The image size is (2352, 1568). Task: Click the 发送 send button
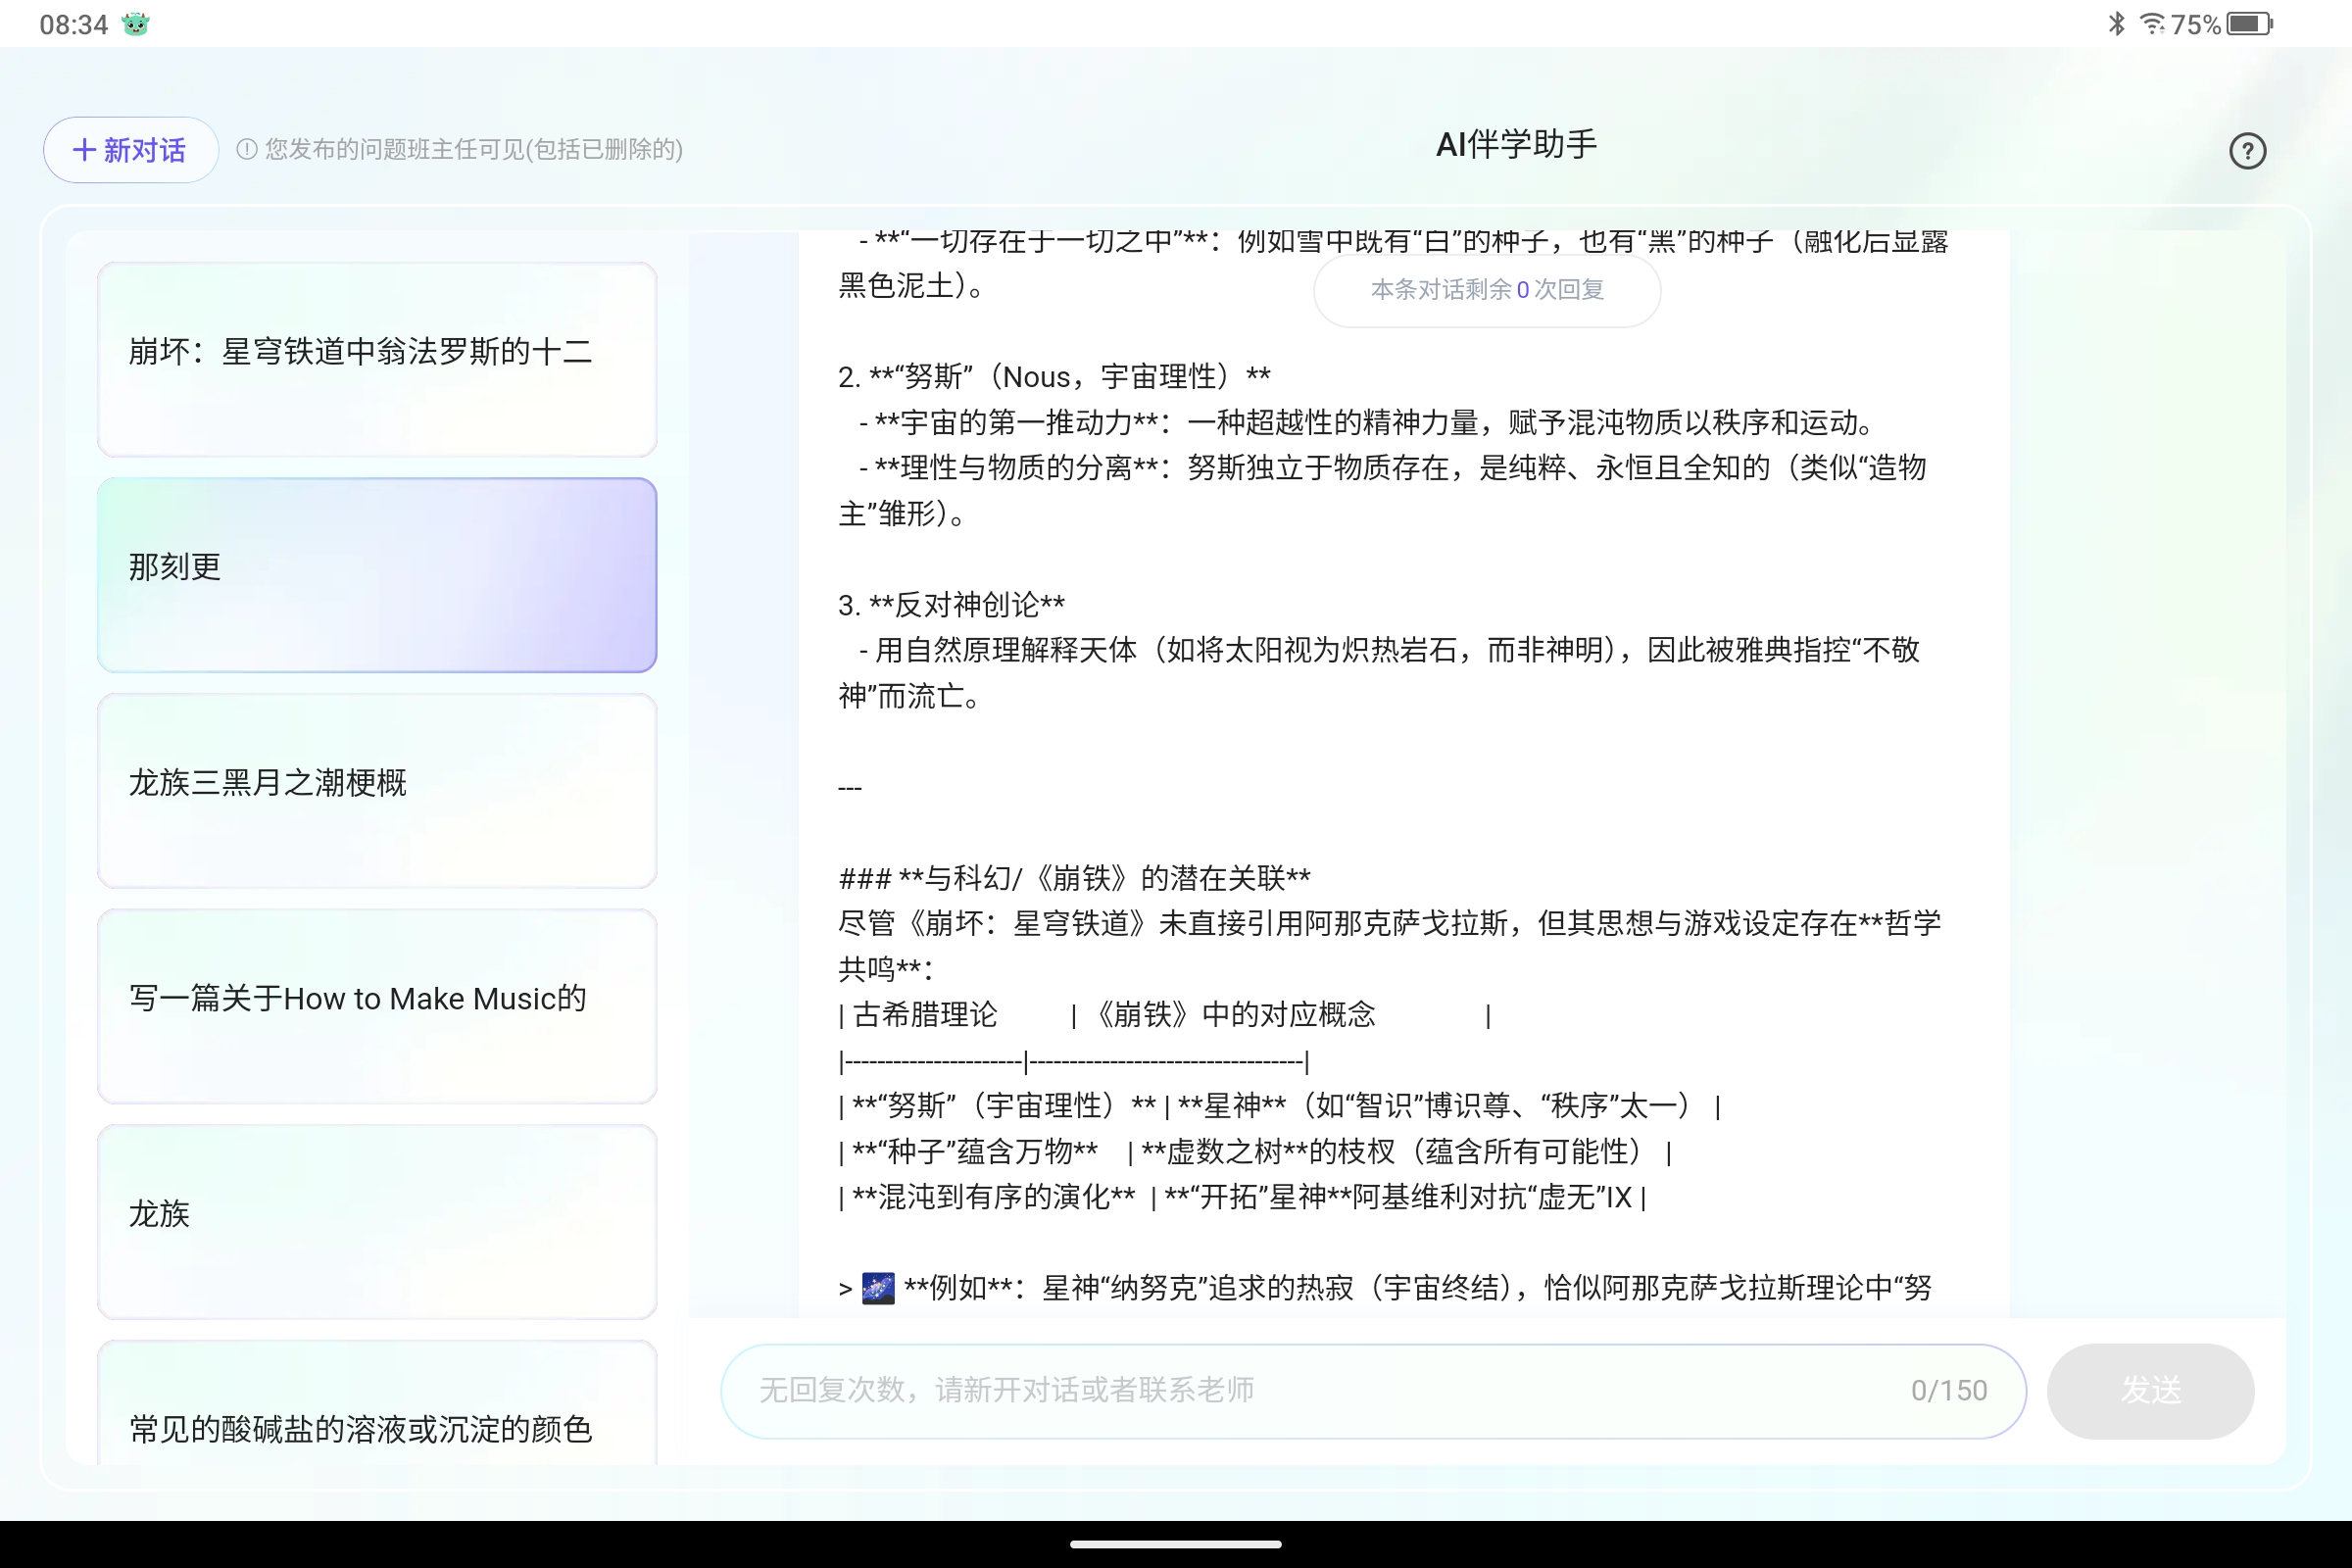(2150, 1391)
